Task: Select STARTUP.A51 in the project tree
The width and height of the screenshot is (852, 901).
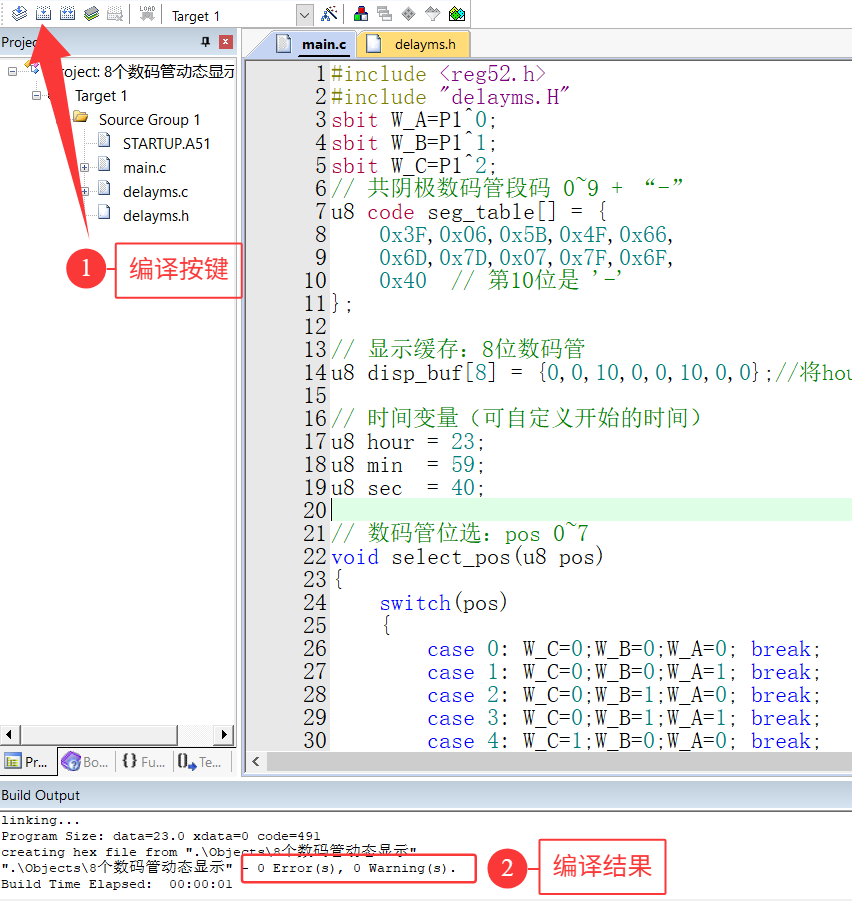Action: (x=166, y=144)
